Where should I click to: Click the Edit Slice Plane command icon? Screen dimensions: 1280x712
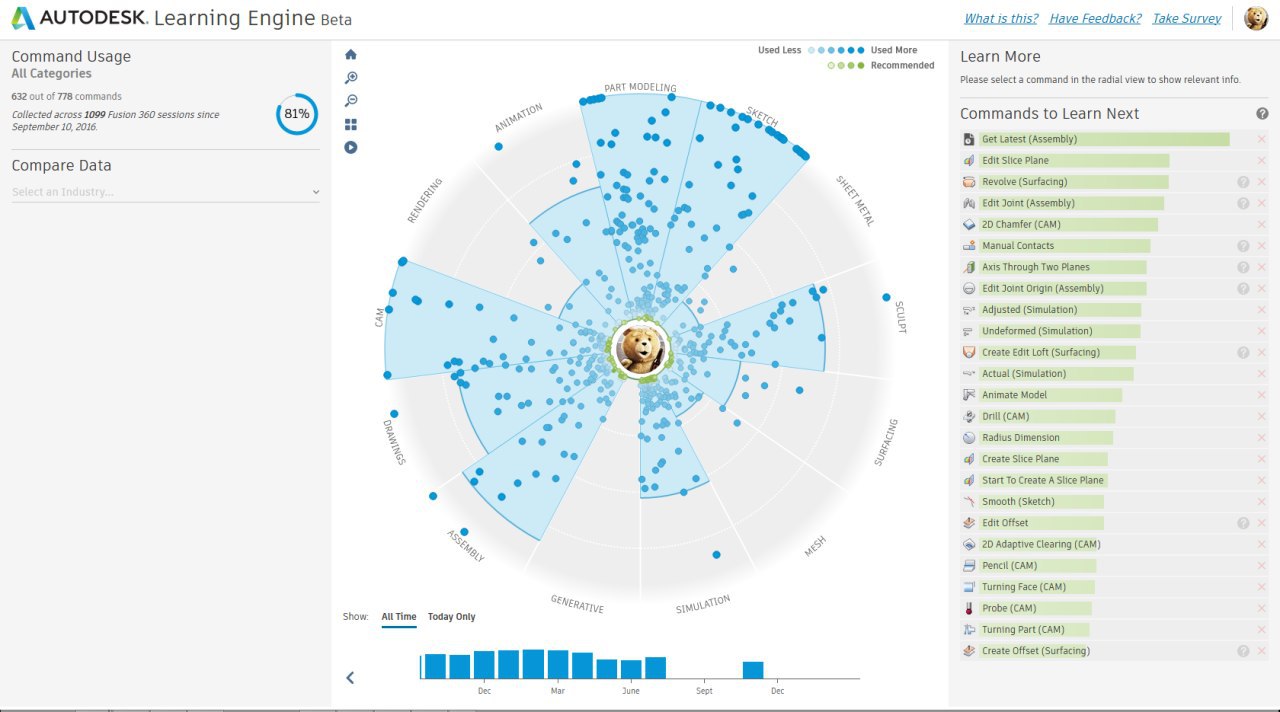(968, 160)
